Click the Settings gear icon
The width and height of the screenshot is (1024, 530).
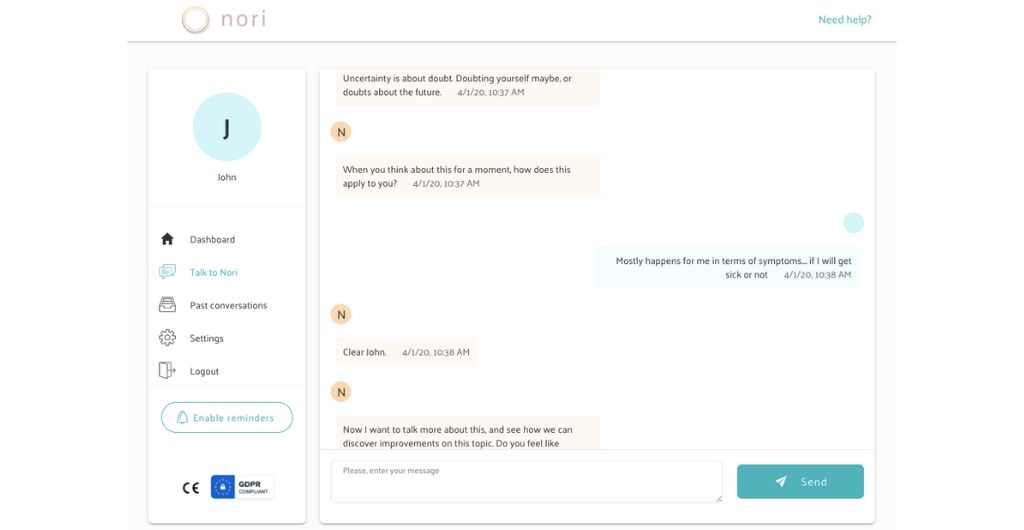pyautogui.click(x=167, y=338)
